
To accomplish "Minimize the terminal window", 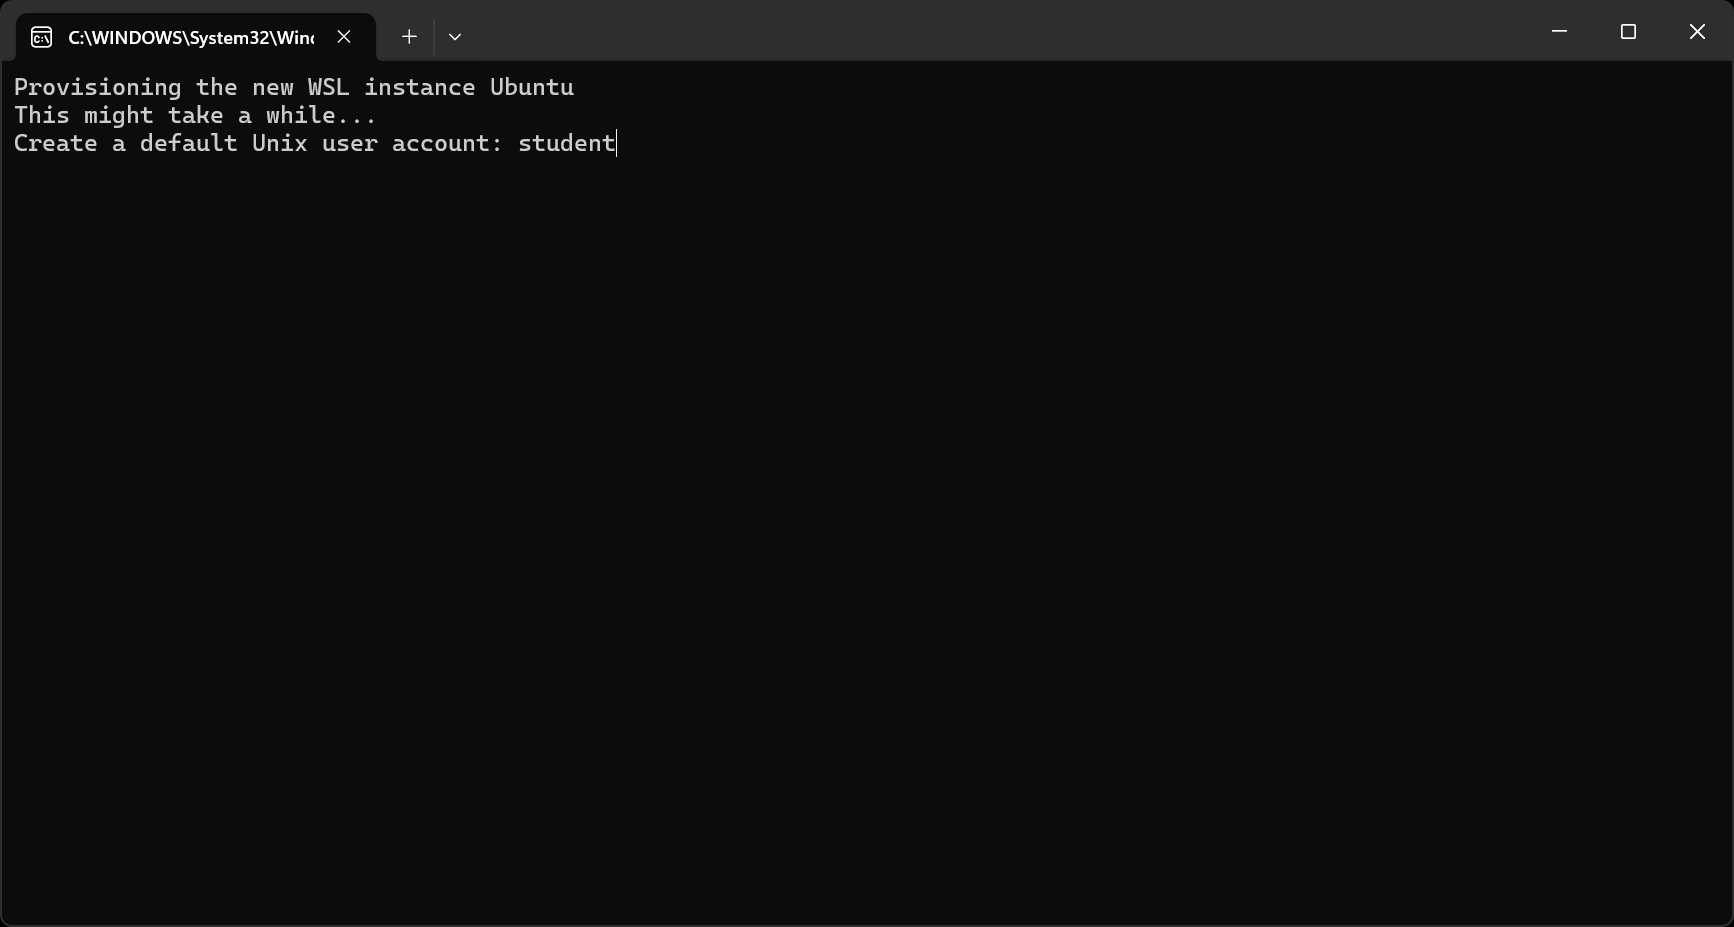I will point(1559,31).
